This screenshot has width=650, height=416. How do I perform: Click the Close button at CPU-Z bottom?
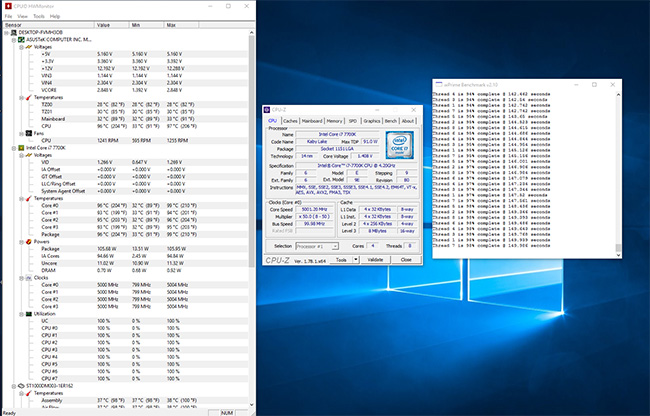tap(406, 260)
